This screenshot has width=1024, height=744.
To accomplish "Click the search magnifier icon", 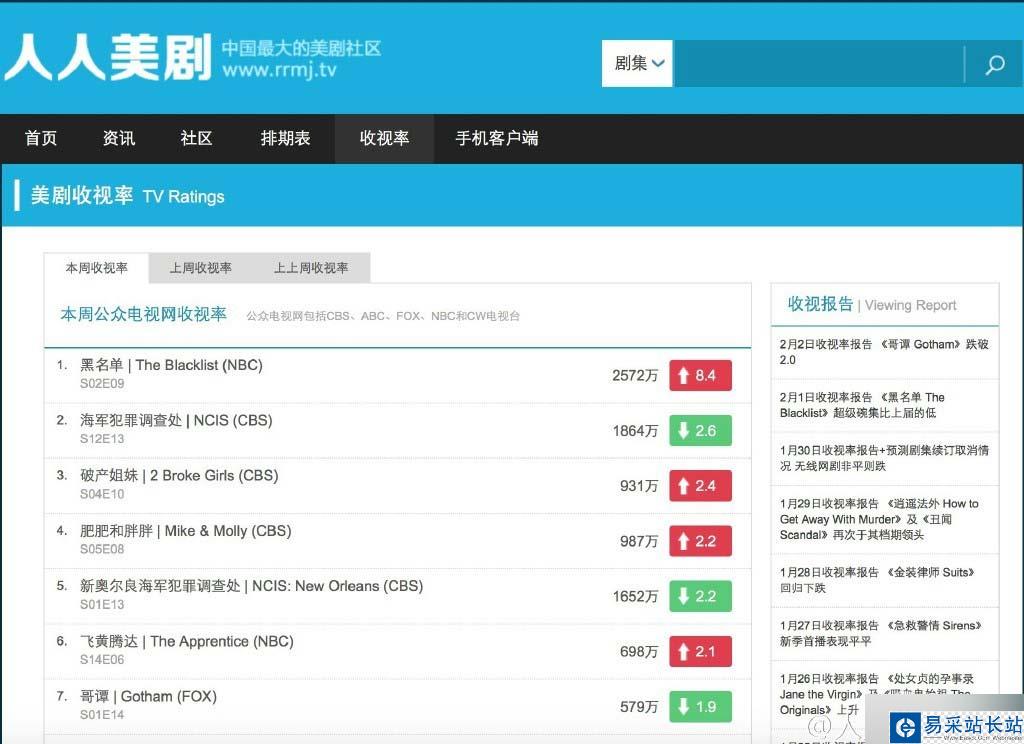I will click(995, 64).
